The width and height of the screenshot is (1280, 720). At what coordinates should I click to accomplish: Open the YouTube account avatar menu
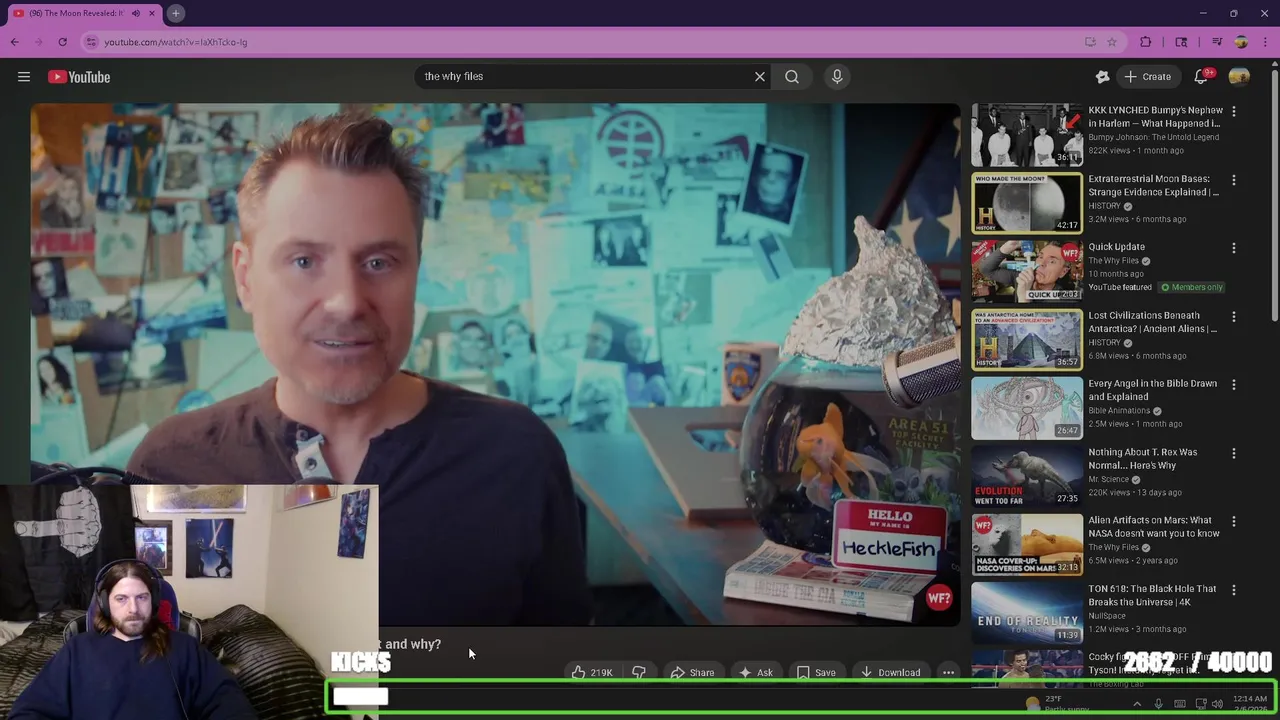point(1239,77)
